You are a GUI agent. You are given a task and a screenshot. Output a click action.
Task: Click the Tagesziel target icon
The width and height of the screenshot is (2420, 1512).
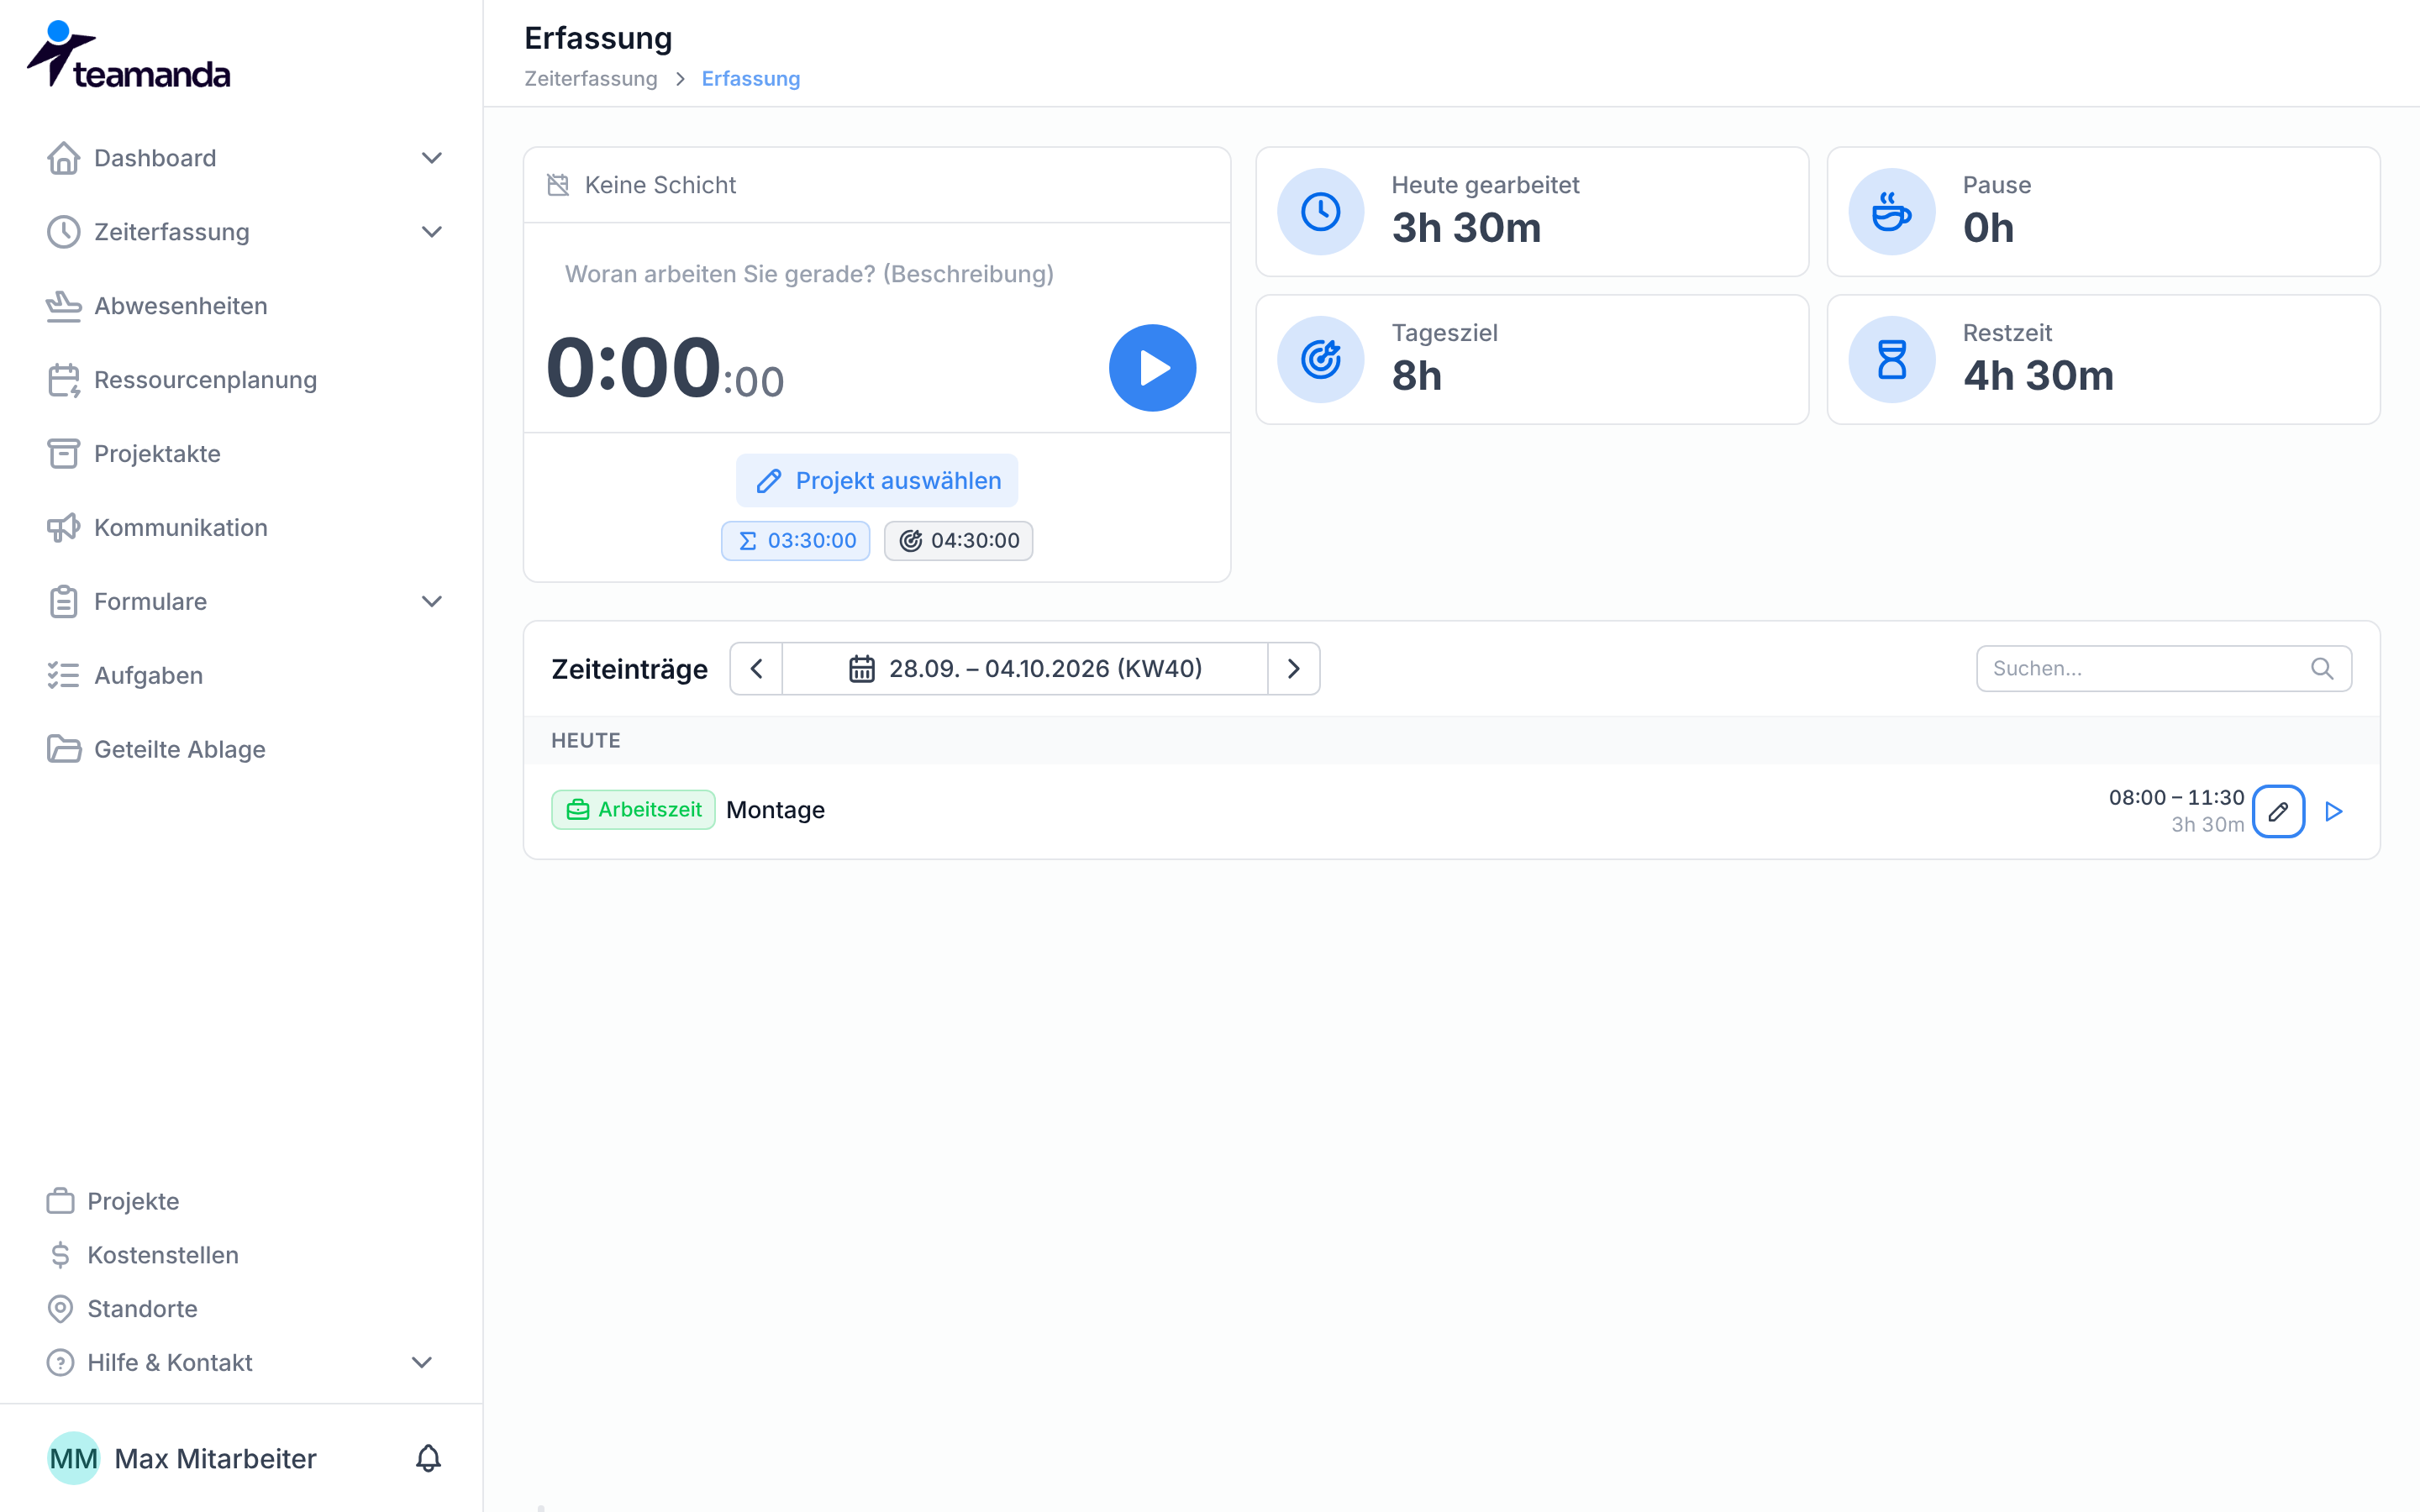coord(1320,359)
